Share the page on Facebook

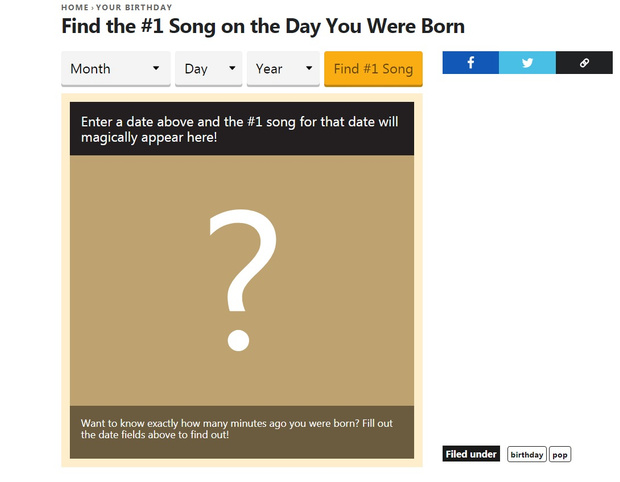tap(471, 62)
